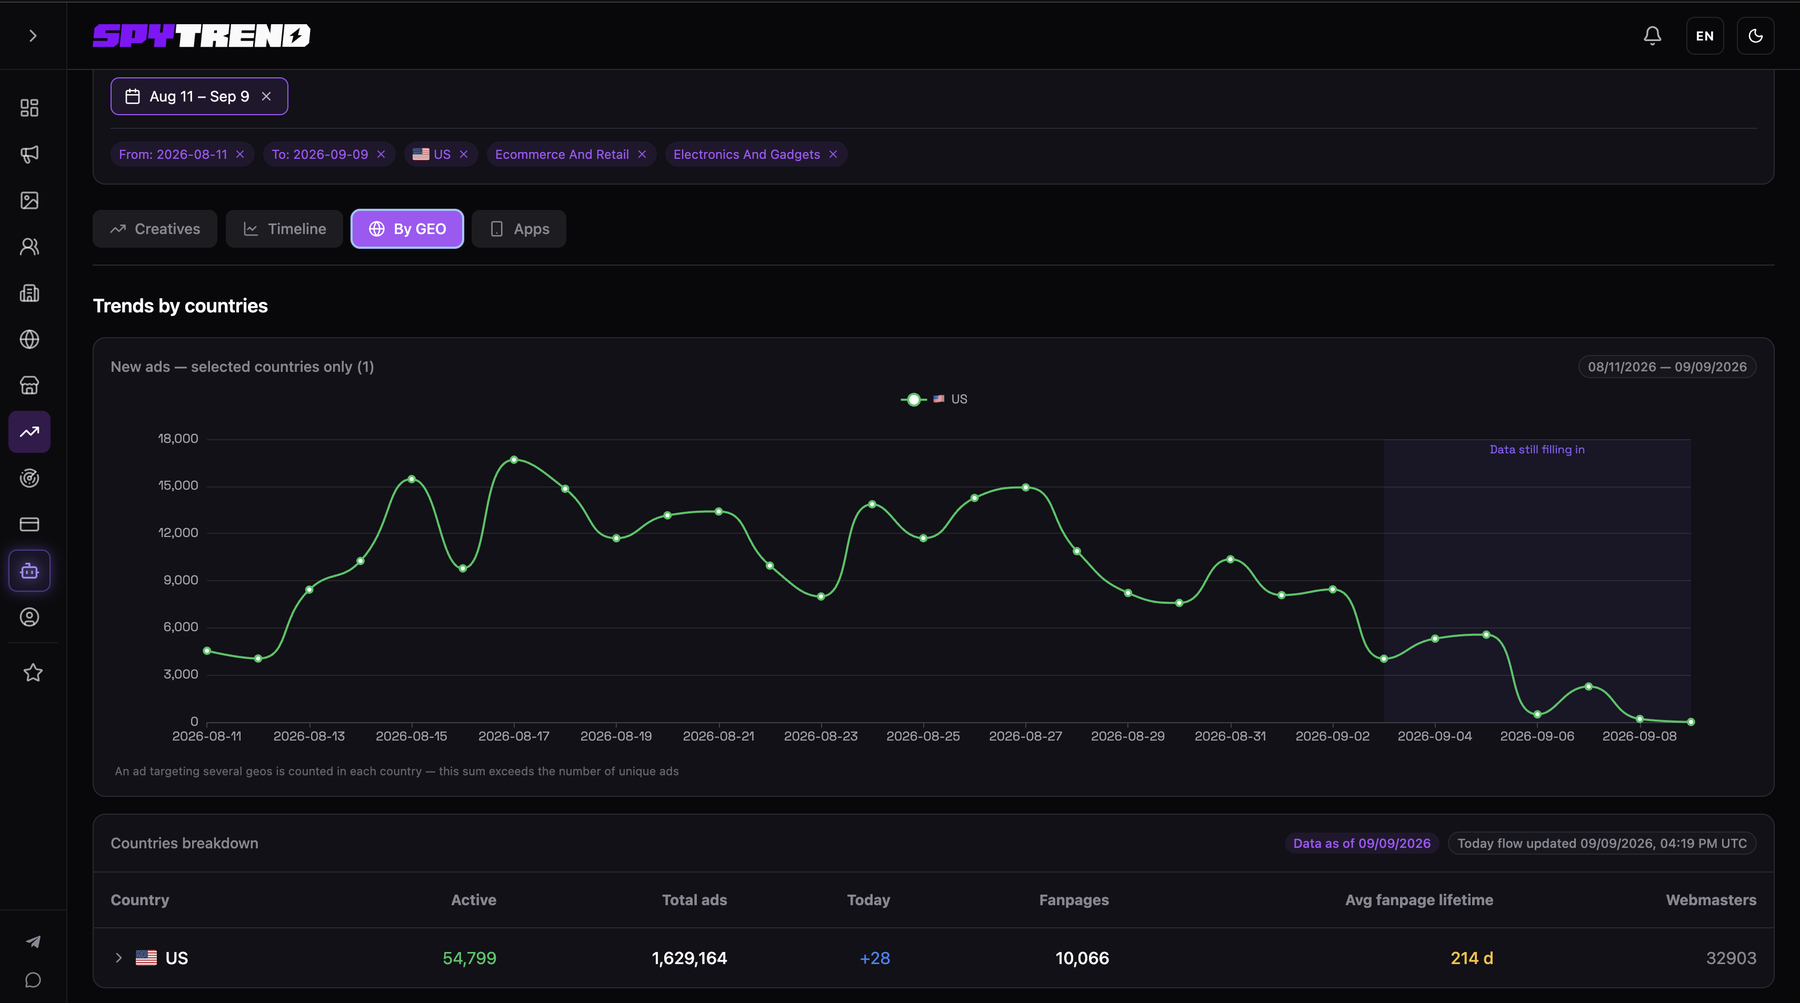Open the image creatives icon in sidebar
This screenshot has height=1003, width=1800.
click(x=30, y=201)
